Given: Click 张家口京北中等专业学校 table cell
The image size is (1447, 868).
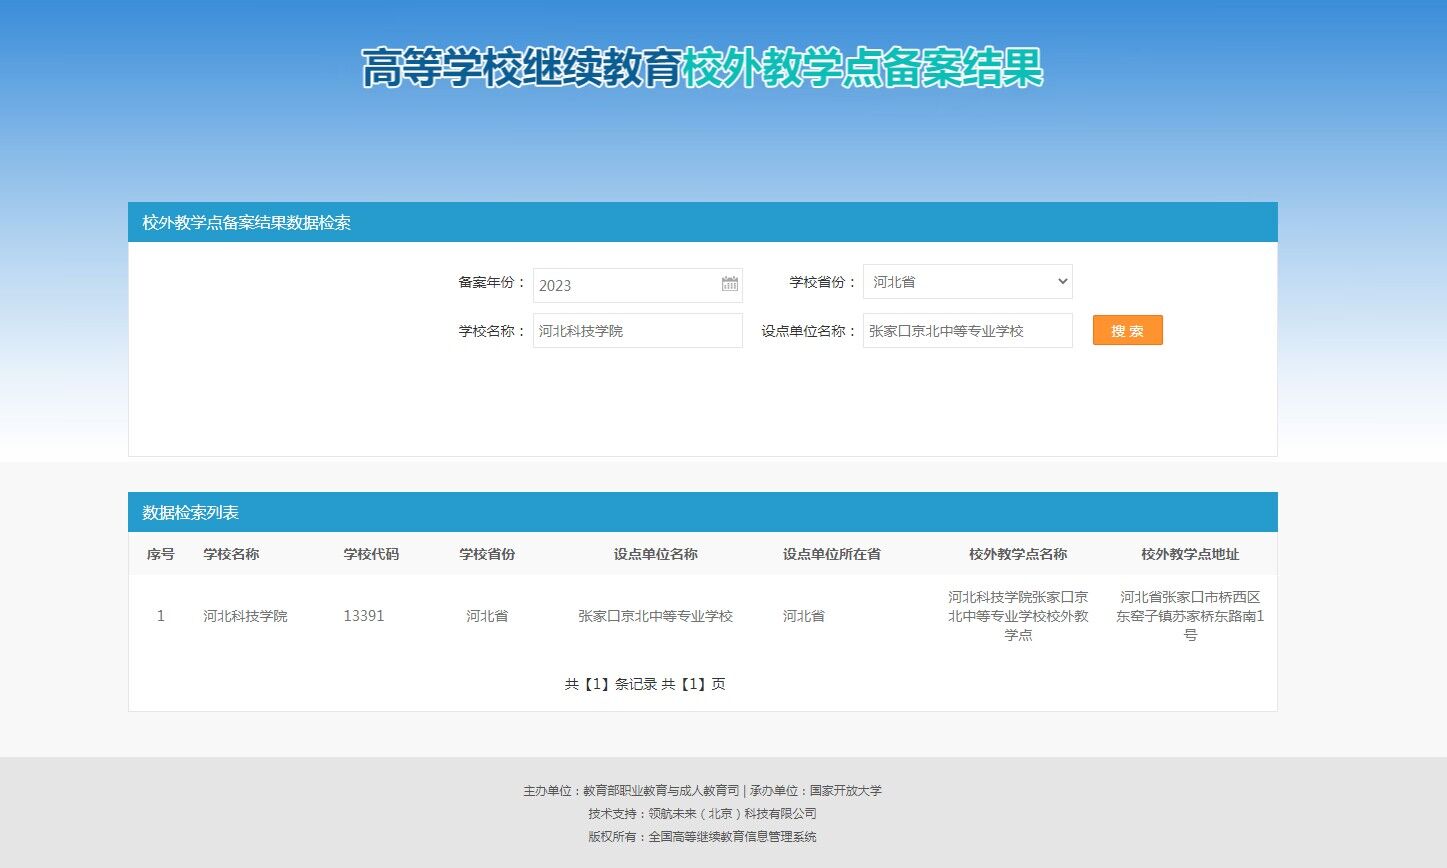Looking at the screenshot, I should [x=655, y=616].
